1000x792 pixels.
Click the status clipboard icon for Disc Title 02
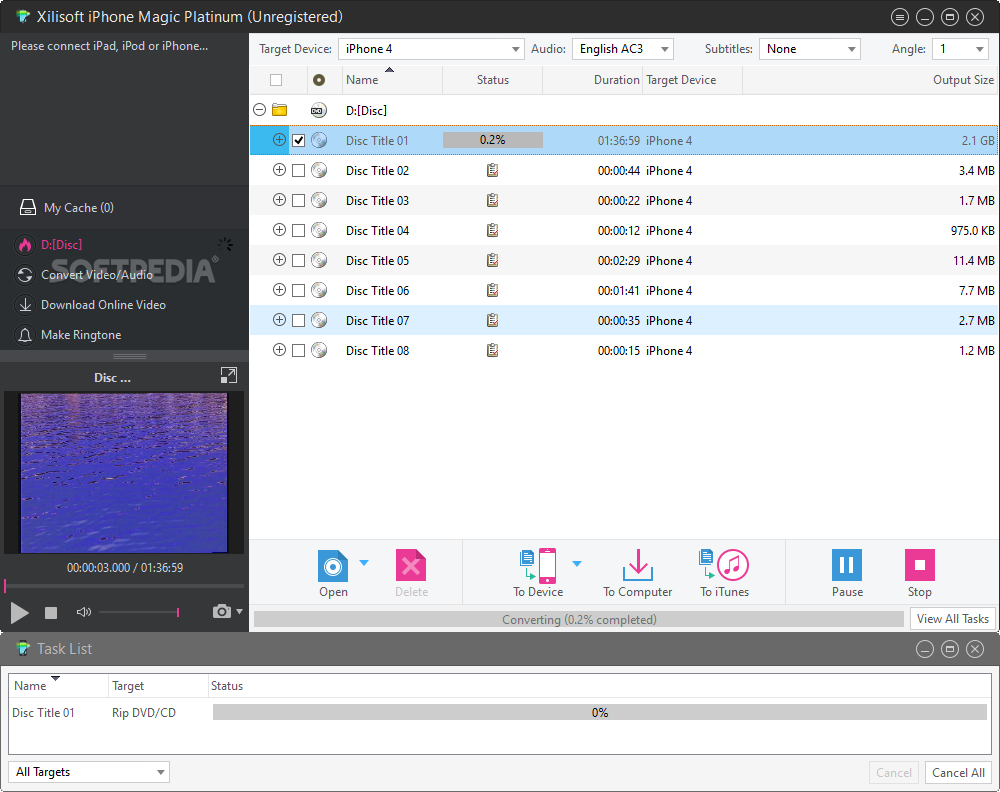[x=492, y=170]
